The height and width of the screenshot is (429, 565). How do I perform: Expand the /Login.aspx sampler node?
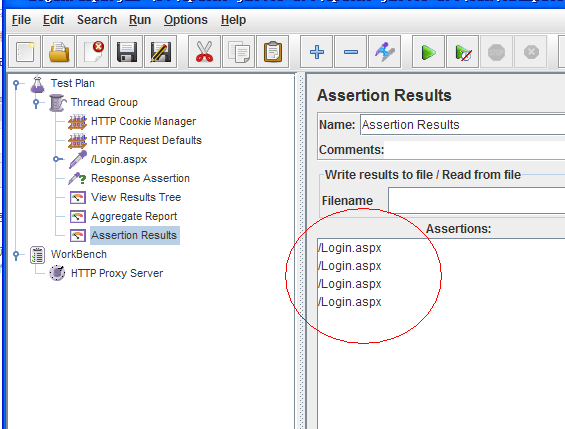click(57, 159)
